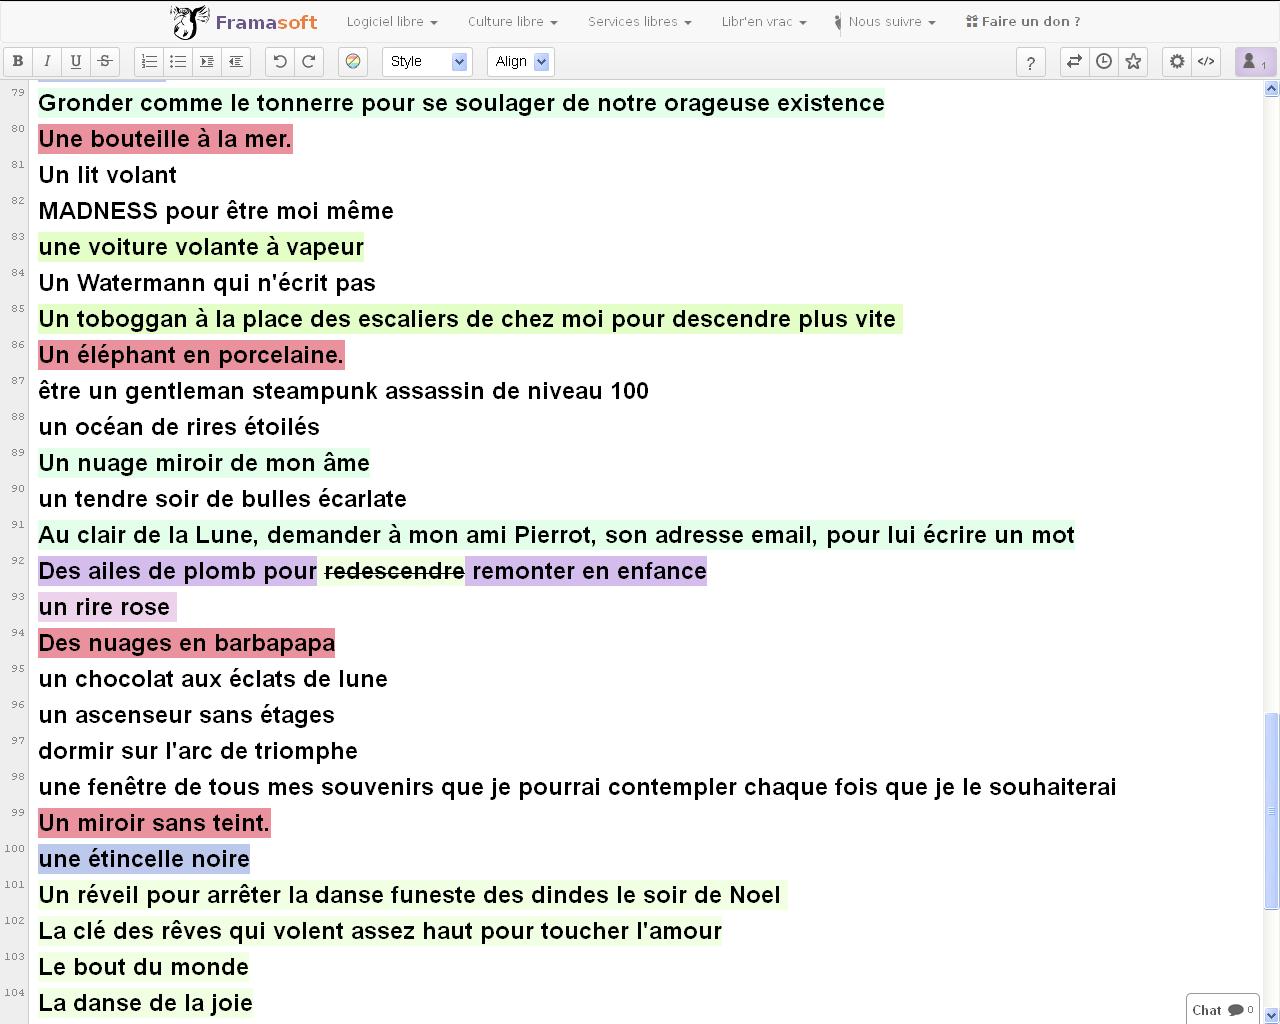The height and width of the screenshot is (1024, 1280).
Task: Toggle italic formatting
Action: (x=47, y=62)
